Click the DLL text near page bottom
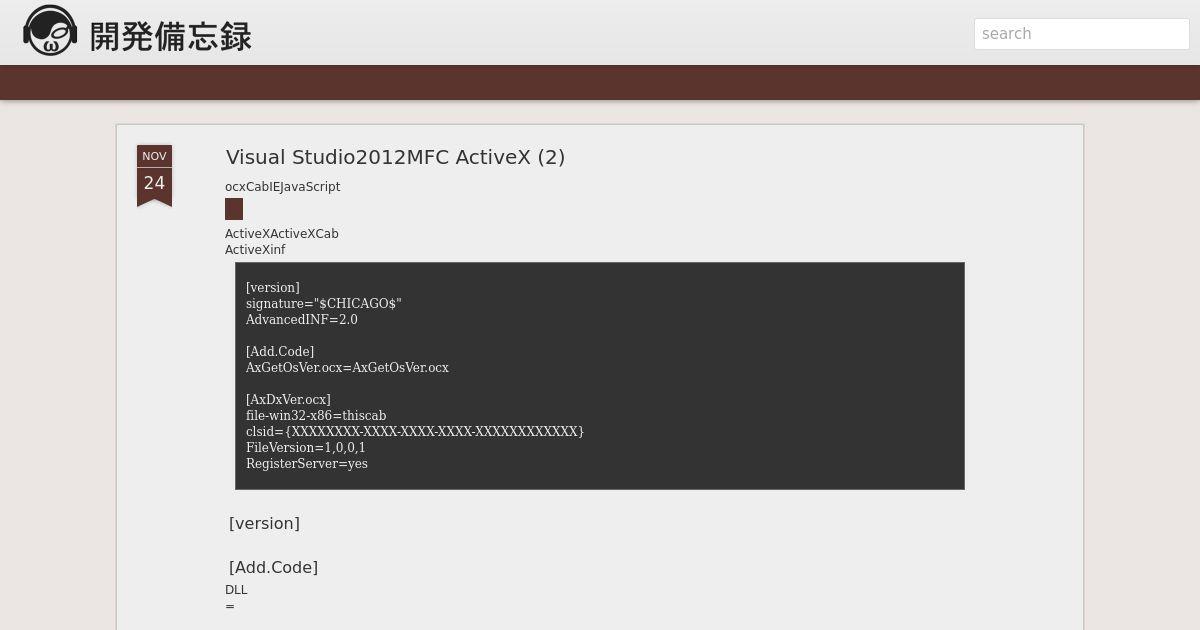The image size is (1200, 630). coord(236,590)
